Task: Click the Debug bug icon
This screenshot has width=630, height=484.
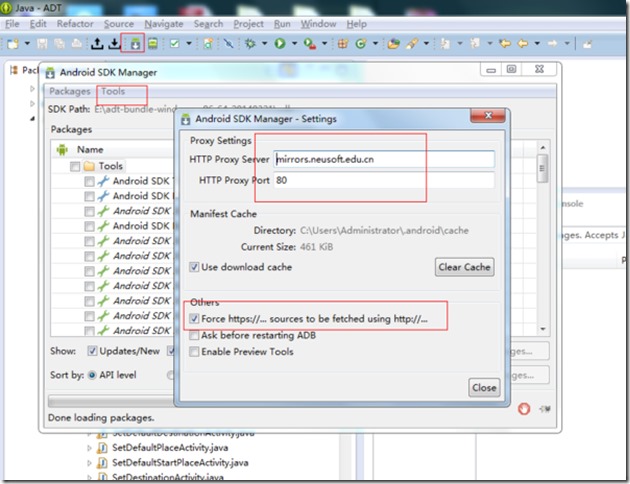Action: (x=250, y=43)
